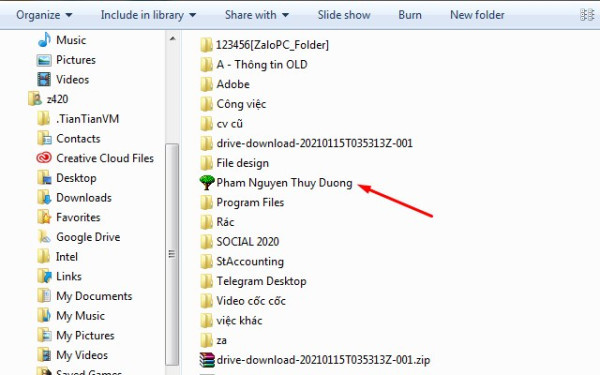Select the việc khác folder icon
Viewport: 600px width, 375px height.
click(206, 320)
